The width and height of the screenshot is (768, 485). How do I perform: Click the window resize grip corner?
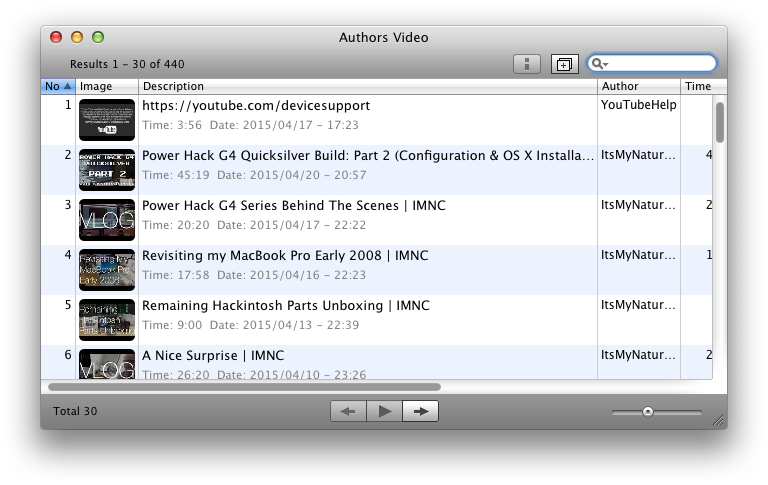click(x=719, y=420)
